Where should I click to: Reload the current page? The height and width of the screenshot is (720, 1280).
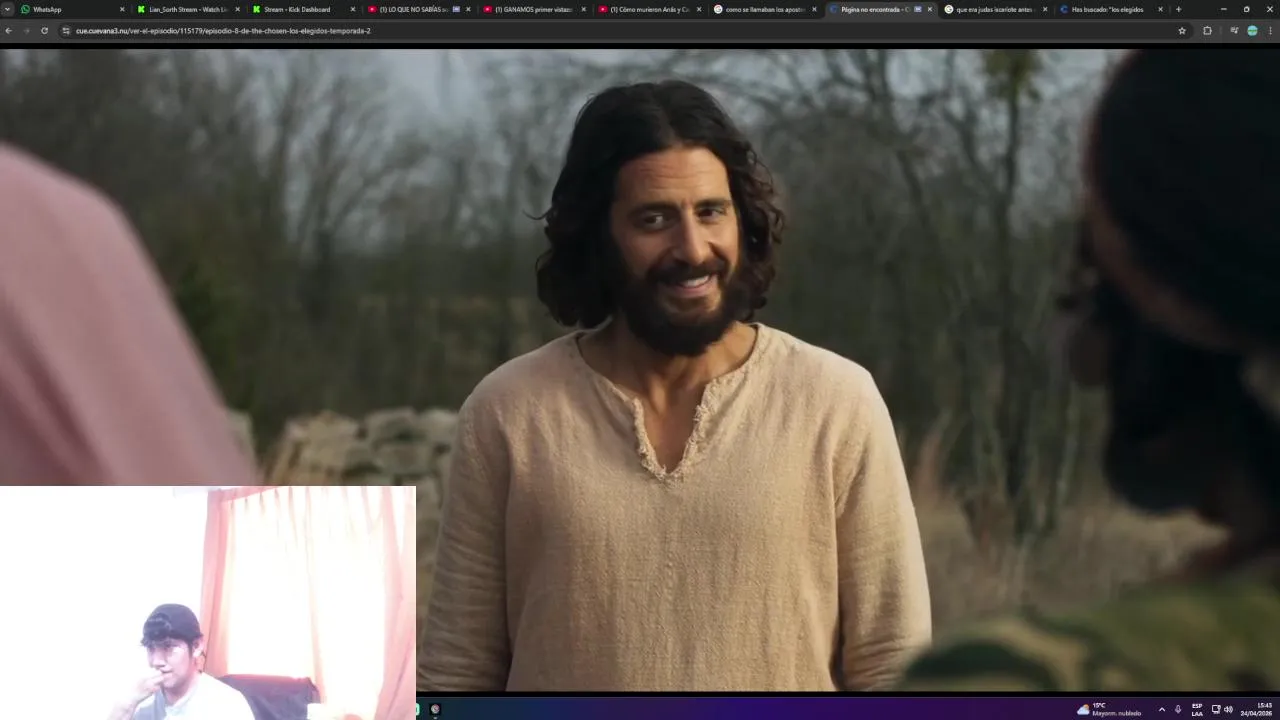click(44, 30)
